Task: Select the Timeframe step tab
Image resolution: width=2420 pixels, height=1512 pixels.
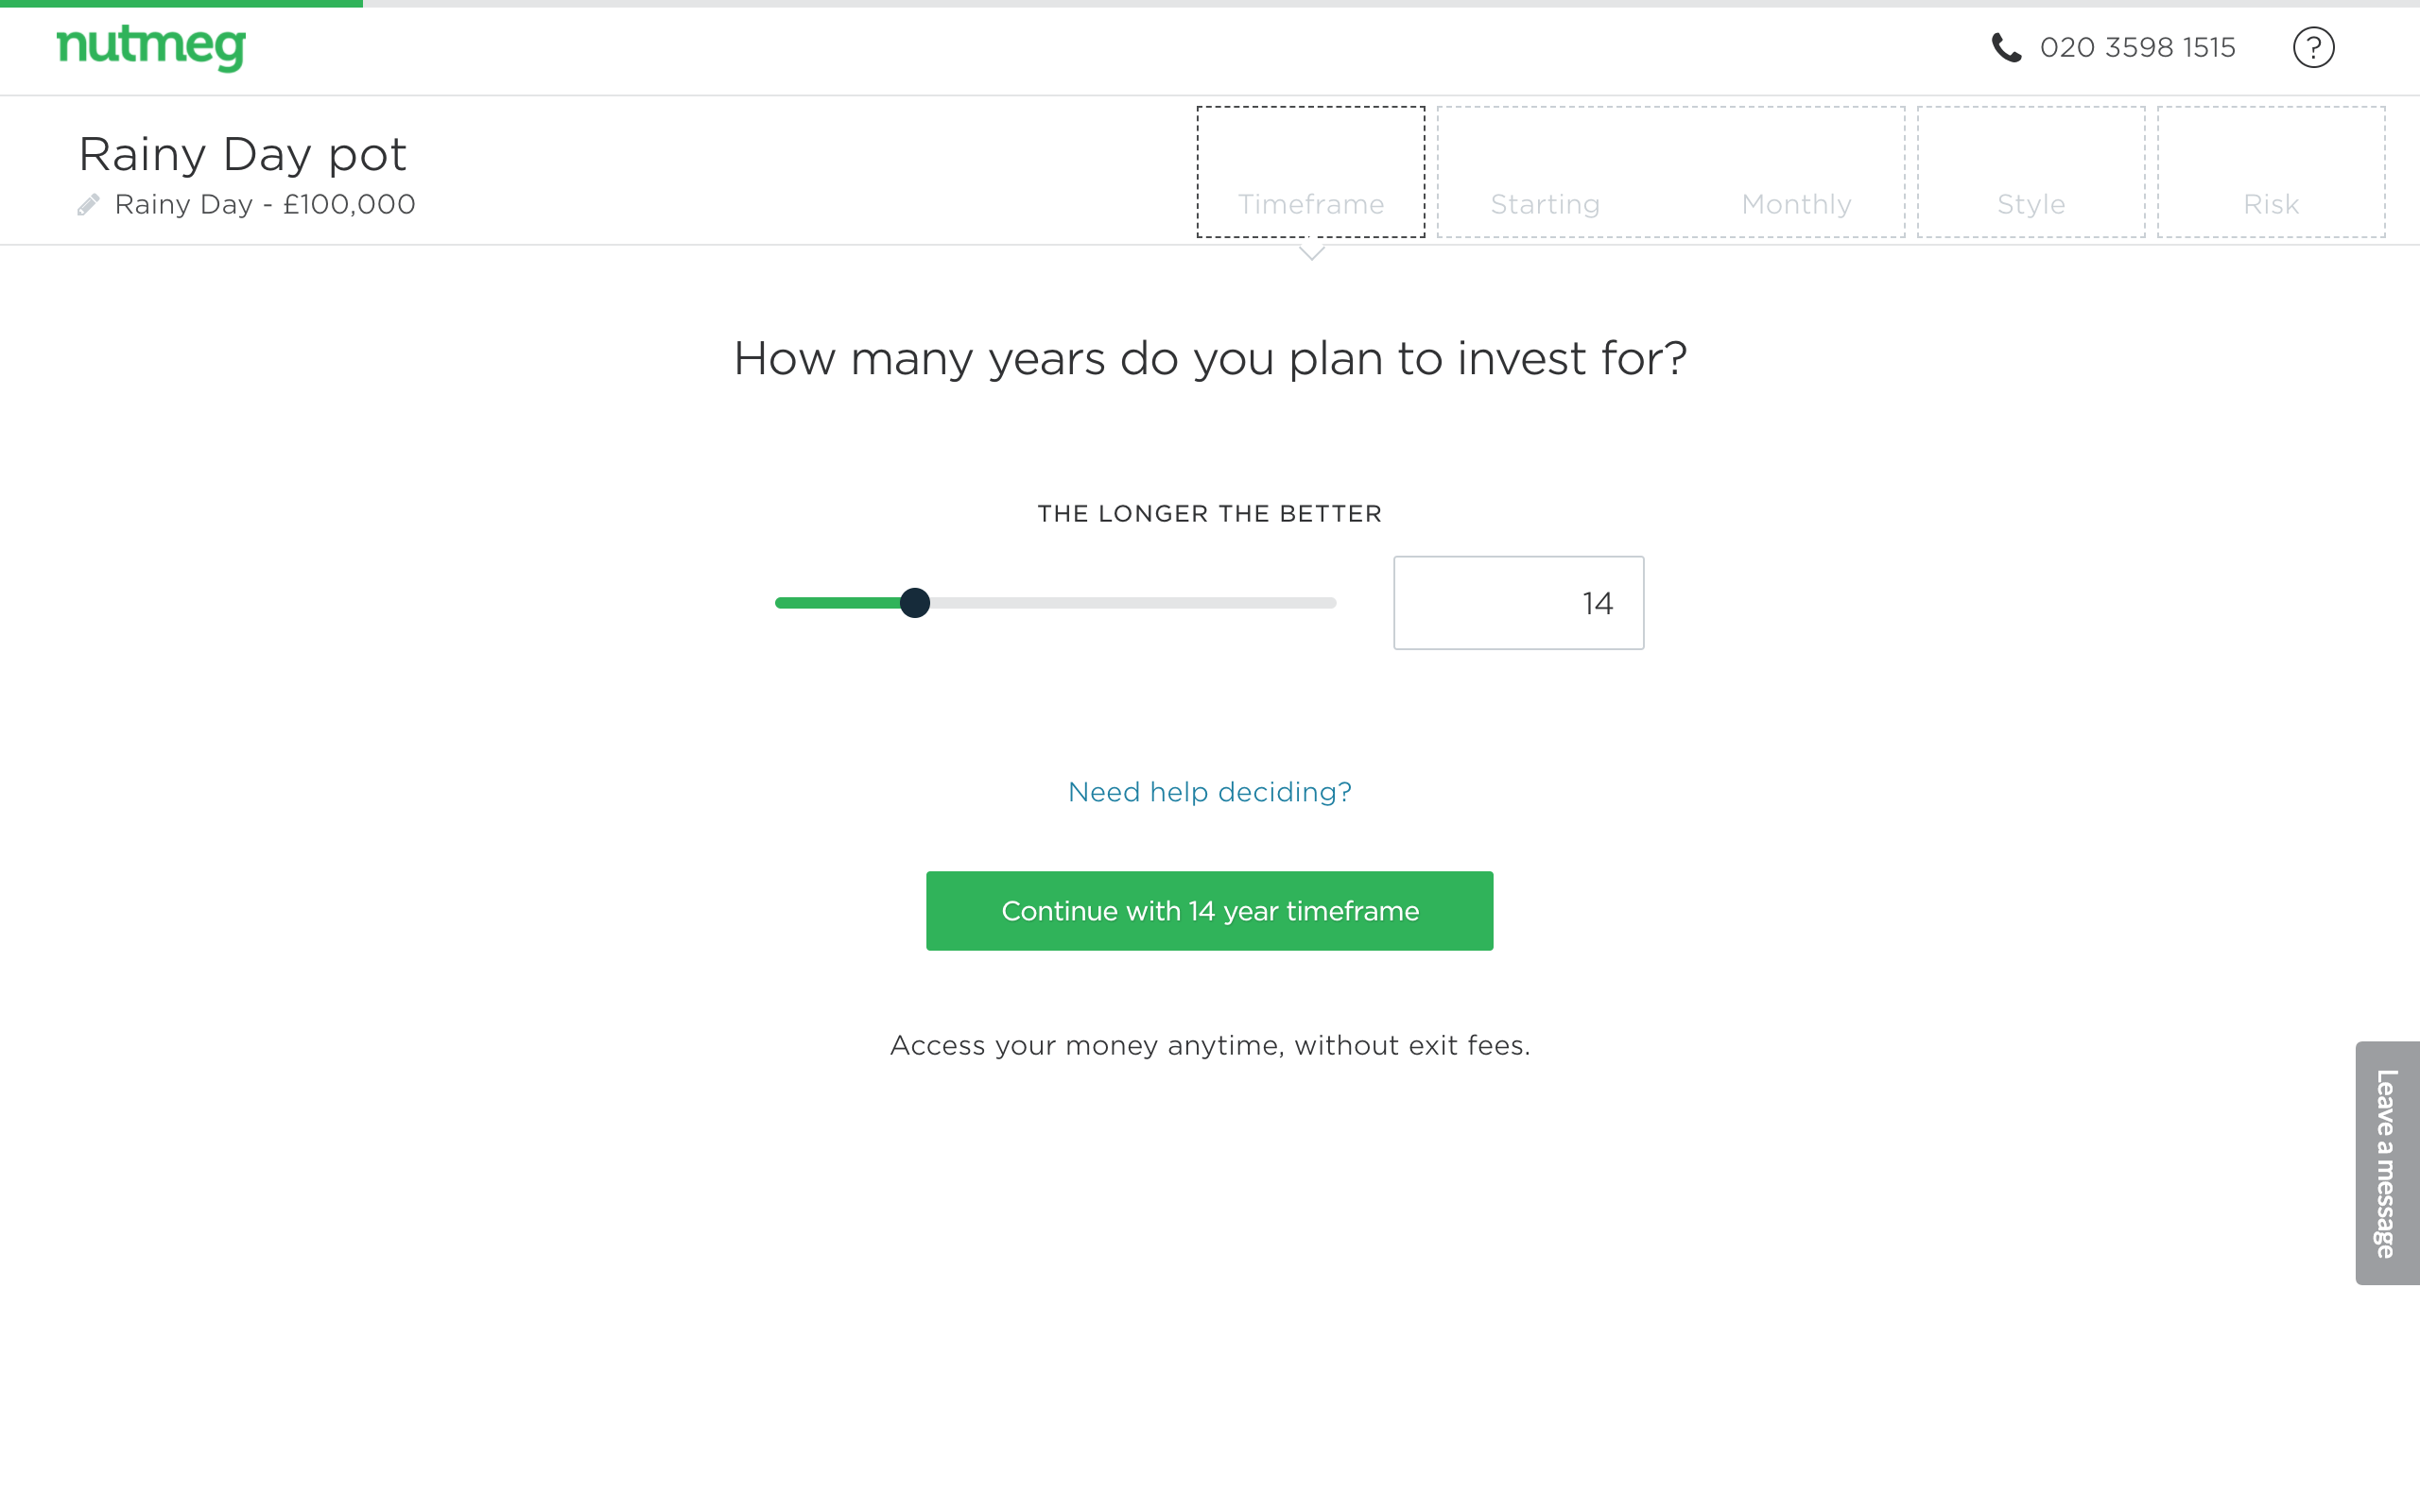Action: pos(1310,173)
